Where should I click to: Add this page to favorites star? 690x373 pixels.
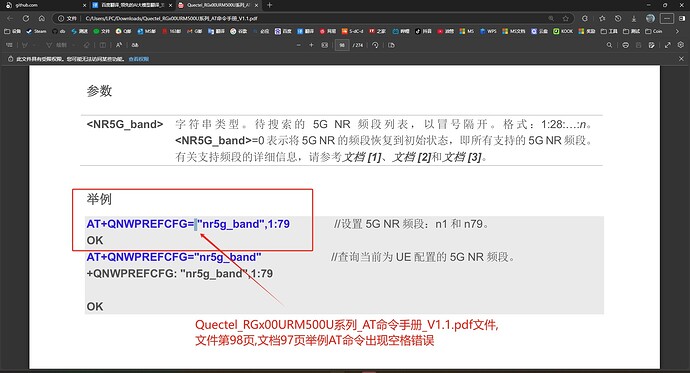(565, 18)
